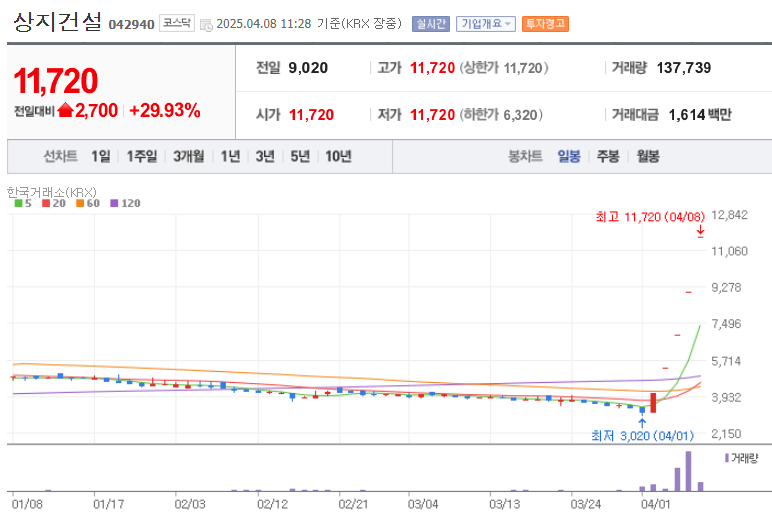Click the 최저 3,020 (04/01) chart label

[x=643, y=436]
